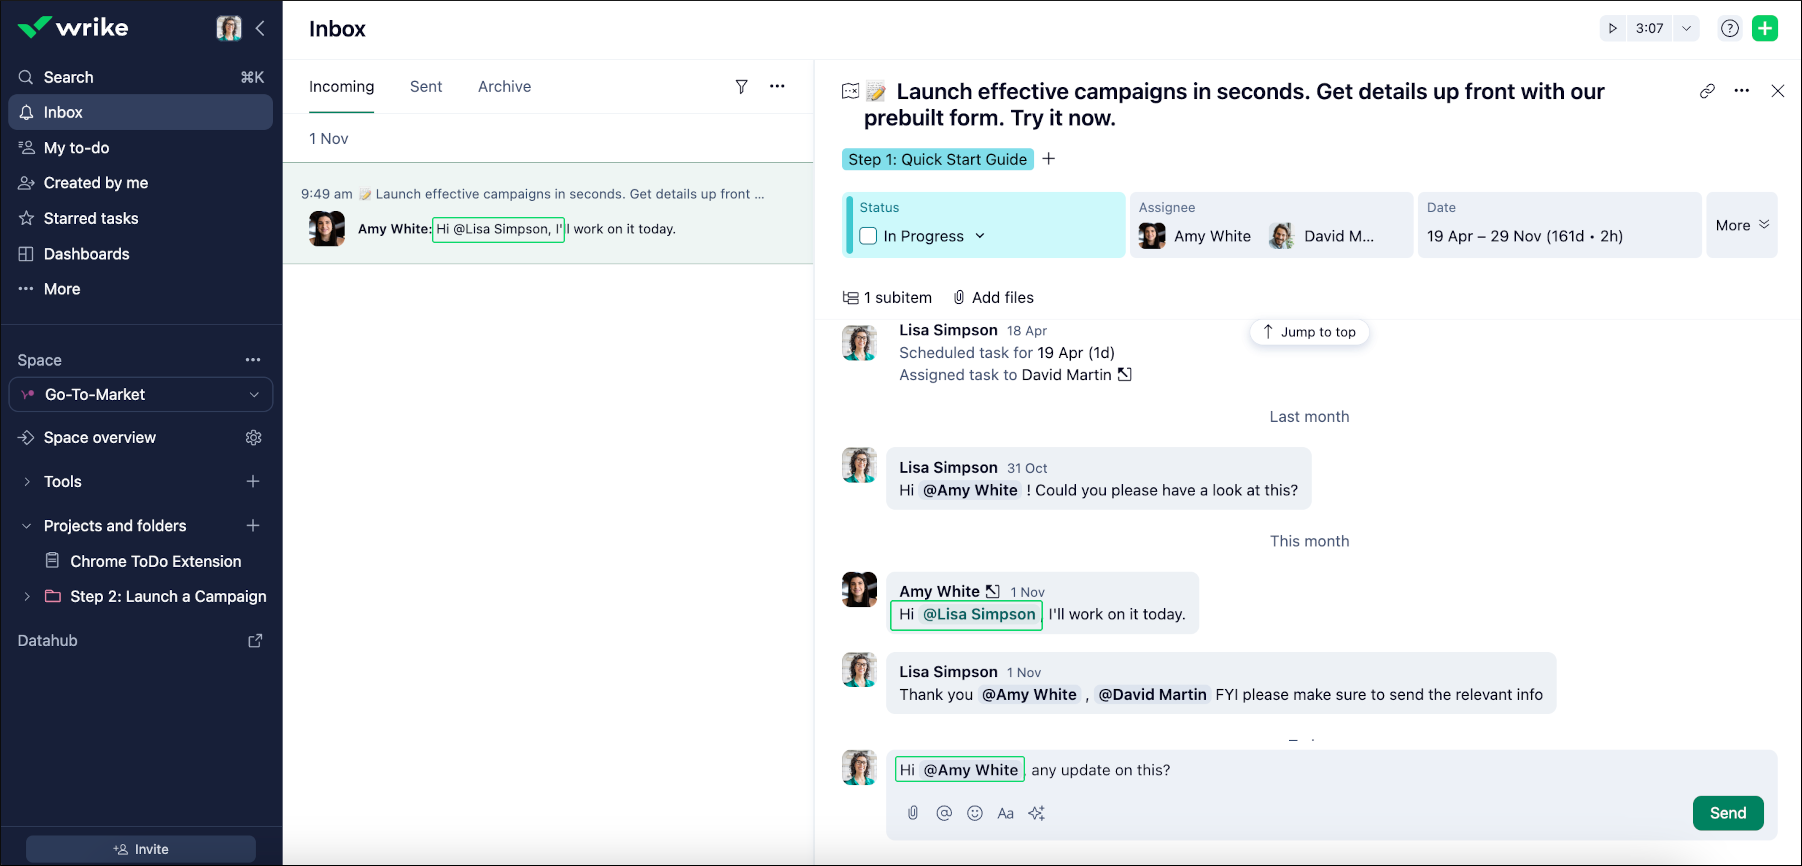The width and height of the screenshot is (1802, 866).
Task: Copy task link with the chain icon
Action: (x=1707, y=91)
